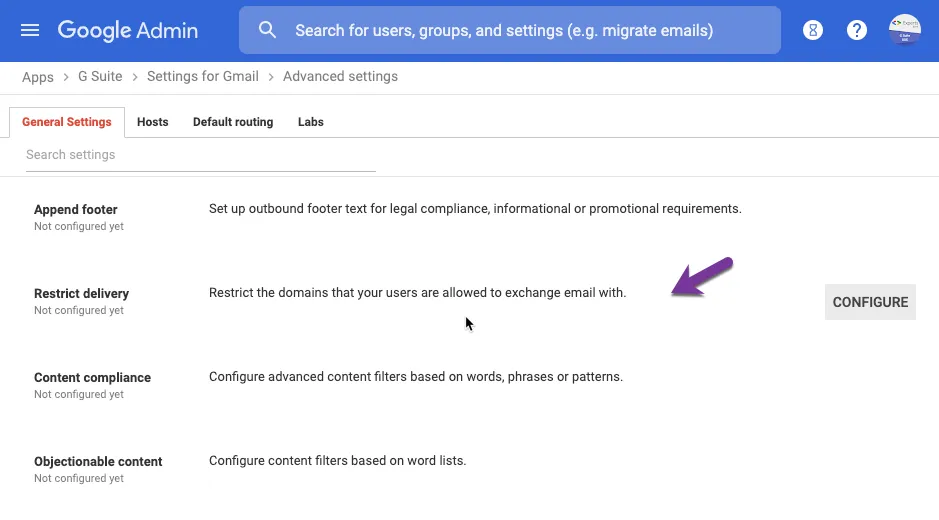Open the account profile avatar
Image resolution: width=939 pixels, height=520 pixels.
[904, 30]
